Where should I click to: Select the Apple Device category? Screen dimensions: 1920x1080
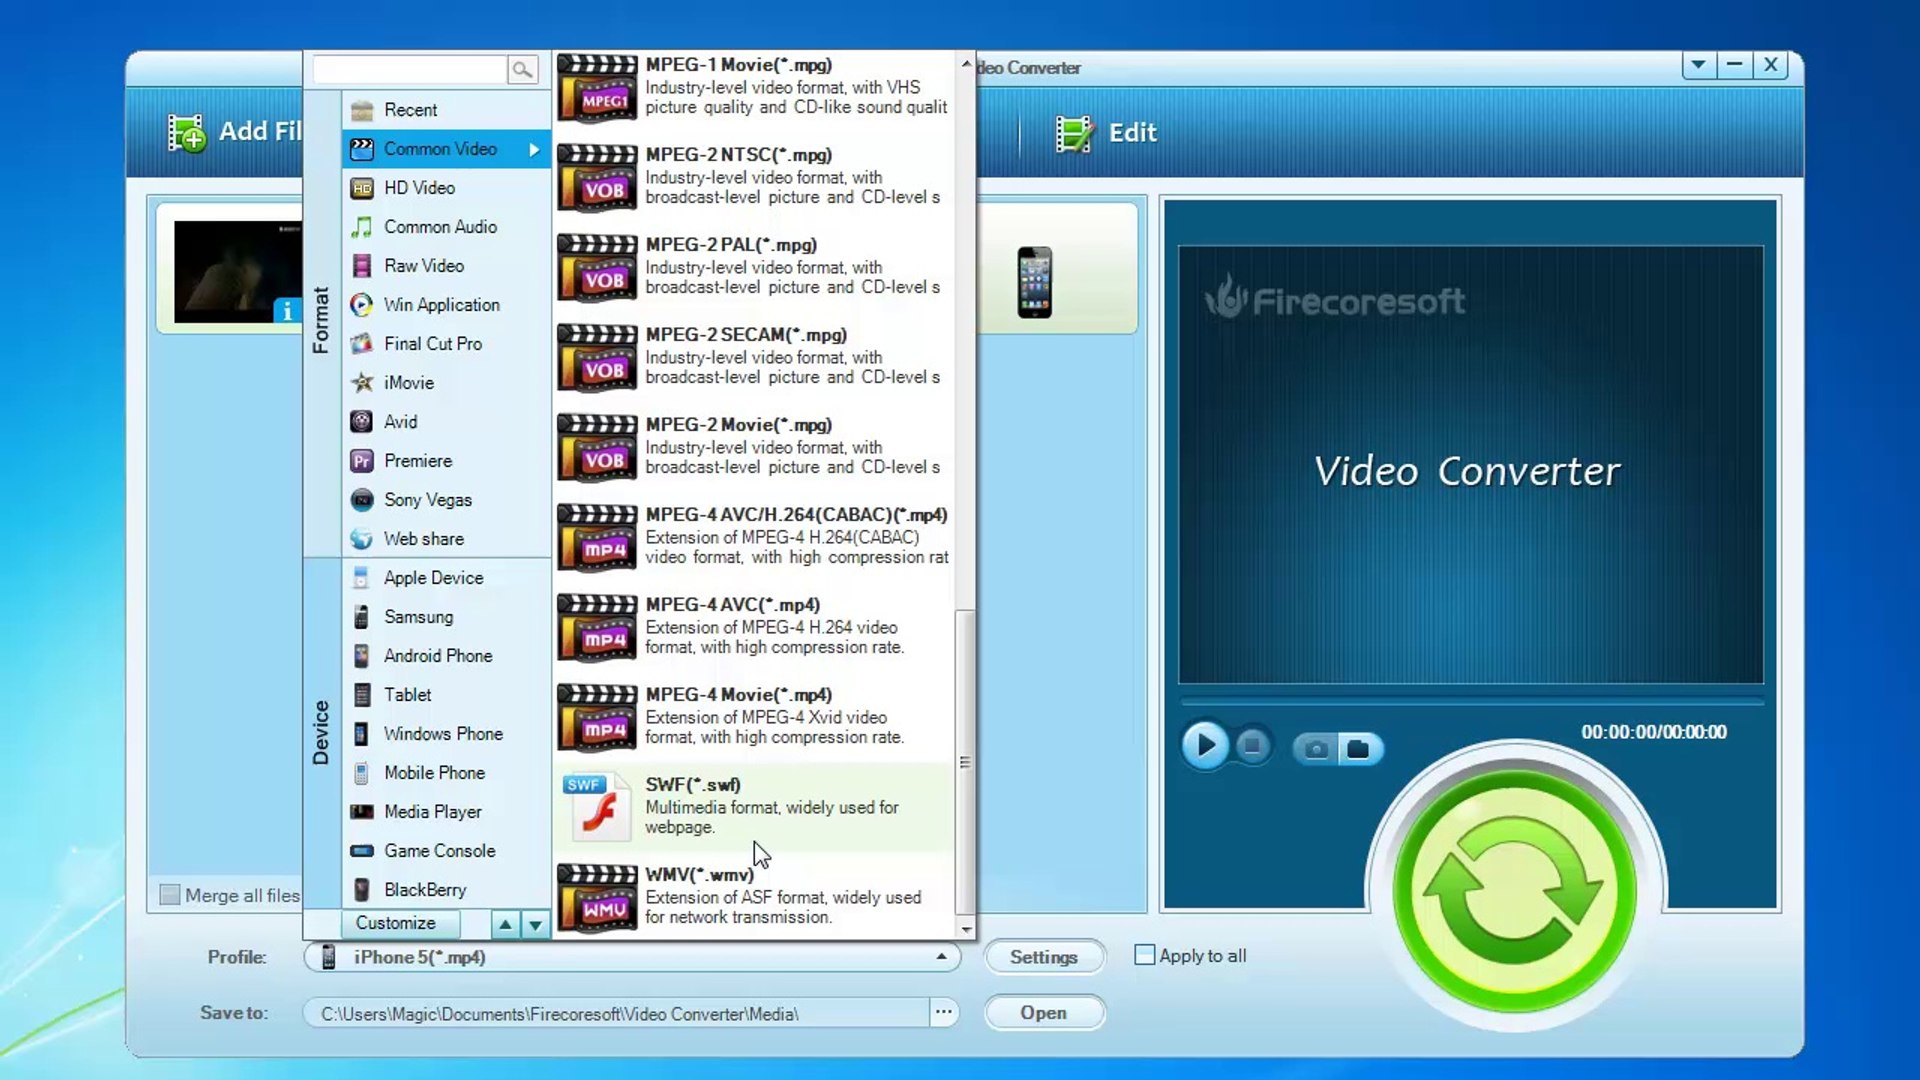pos(431,577)
